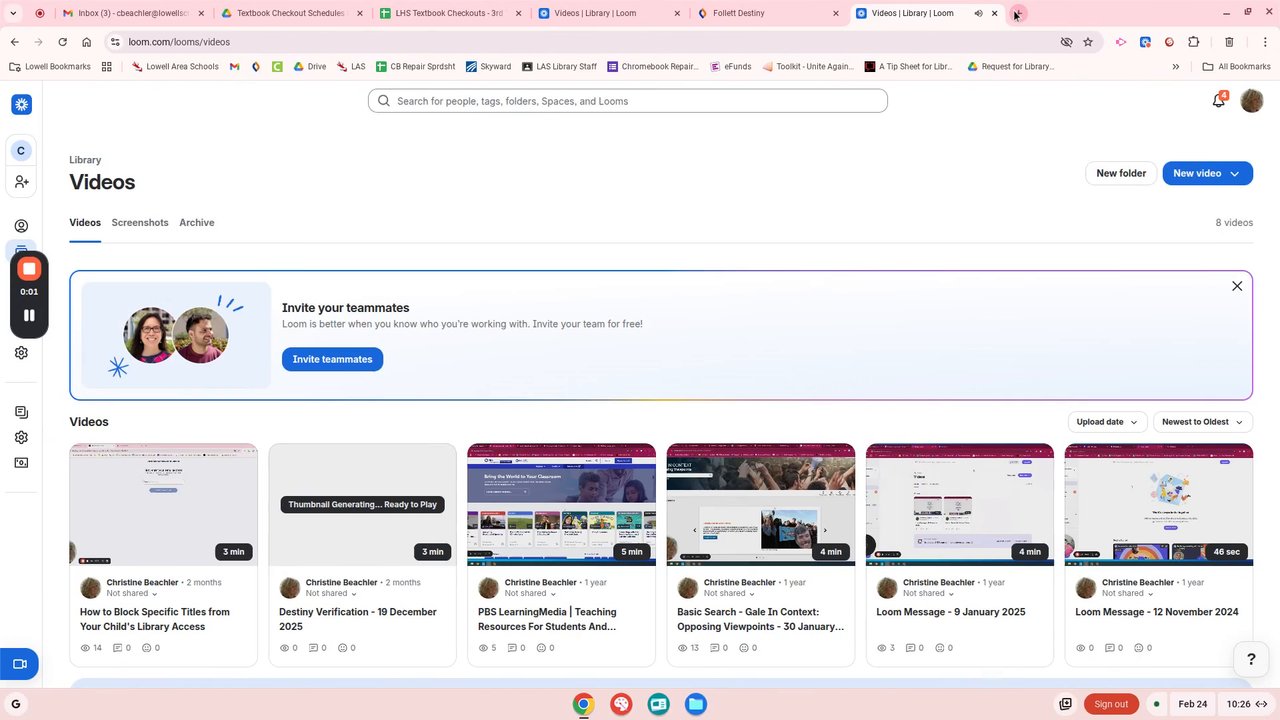The image size is (1280, 720).
Task: Open the PBS LearningMedia video thumbnail
Action: [562, 505]
